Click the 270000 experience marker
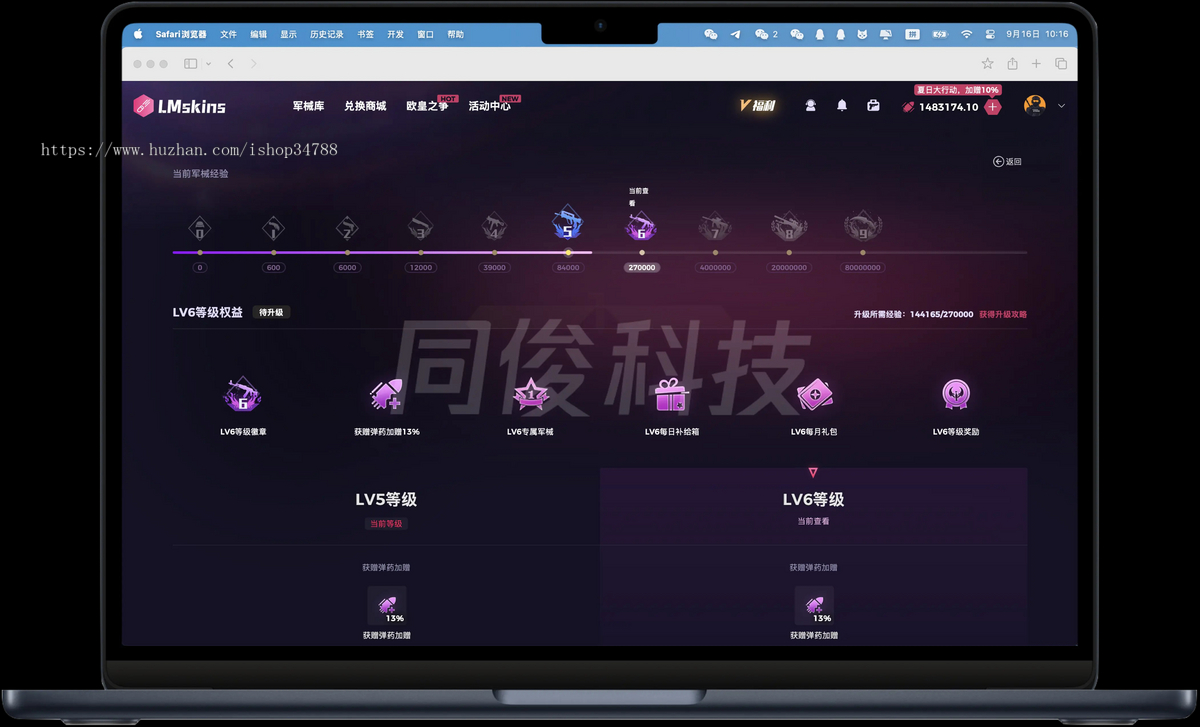 coord(641,268)
